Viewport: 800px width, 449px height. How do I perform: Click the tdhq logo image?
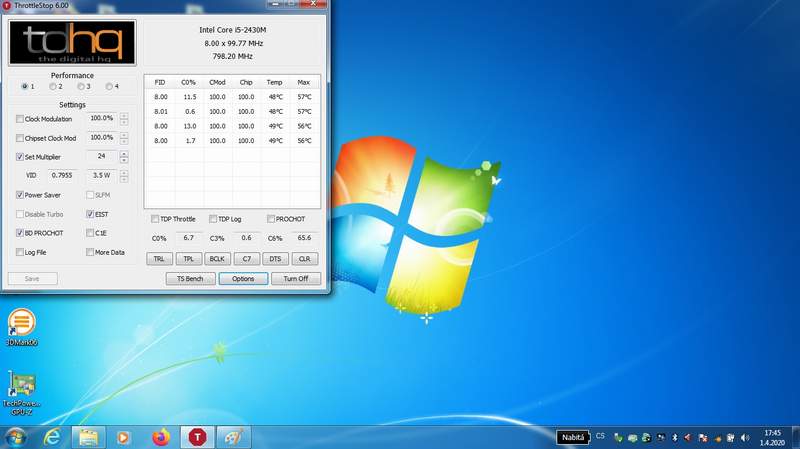[x=72, y=42]
